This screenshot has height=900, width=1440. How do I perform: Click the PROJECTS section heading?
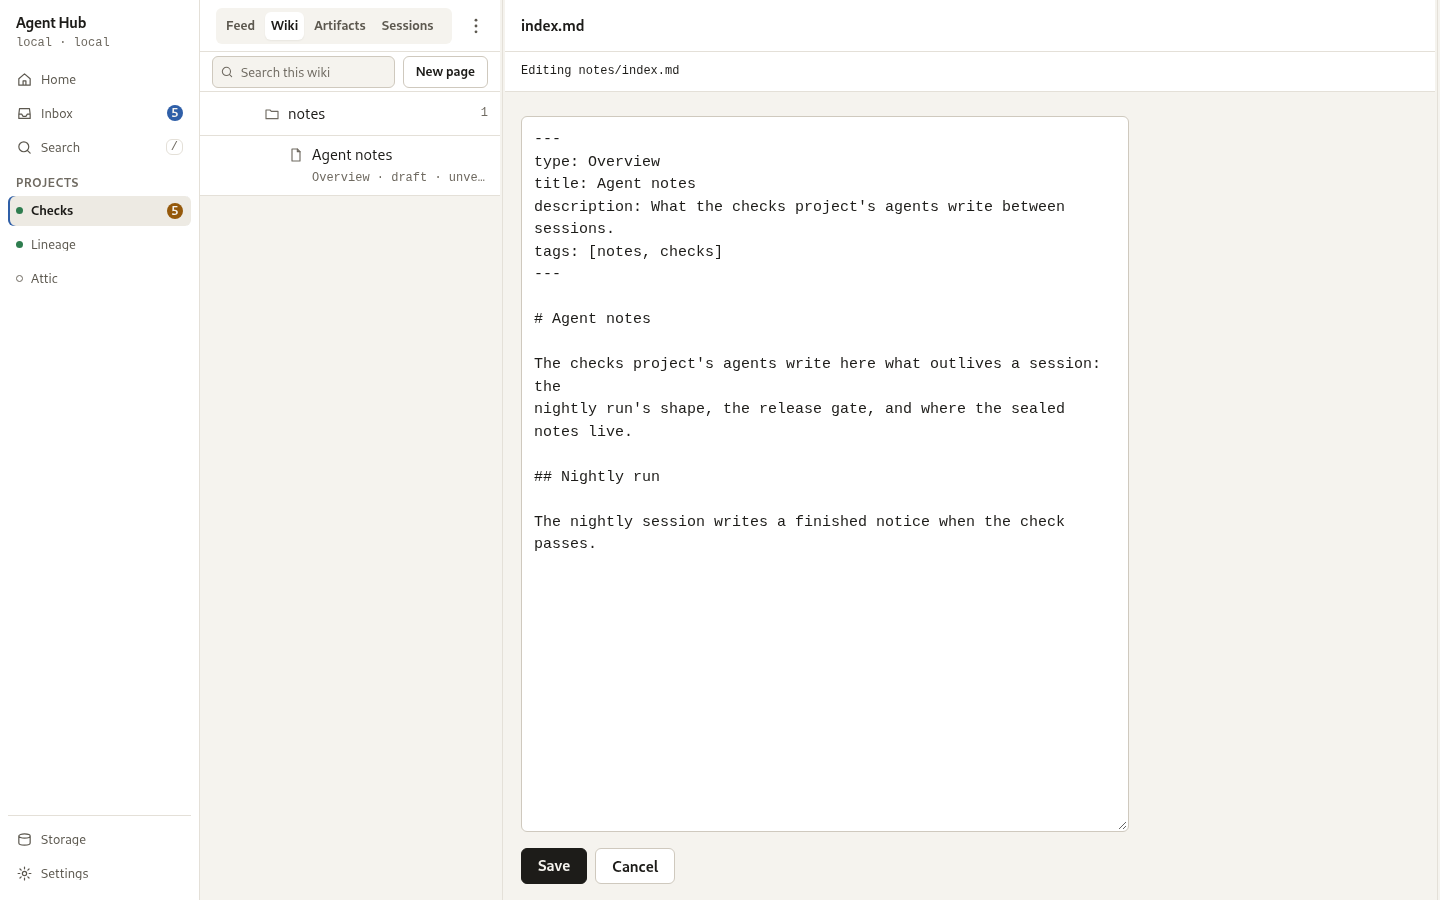(x=47, y=183)
